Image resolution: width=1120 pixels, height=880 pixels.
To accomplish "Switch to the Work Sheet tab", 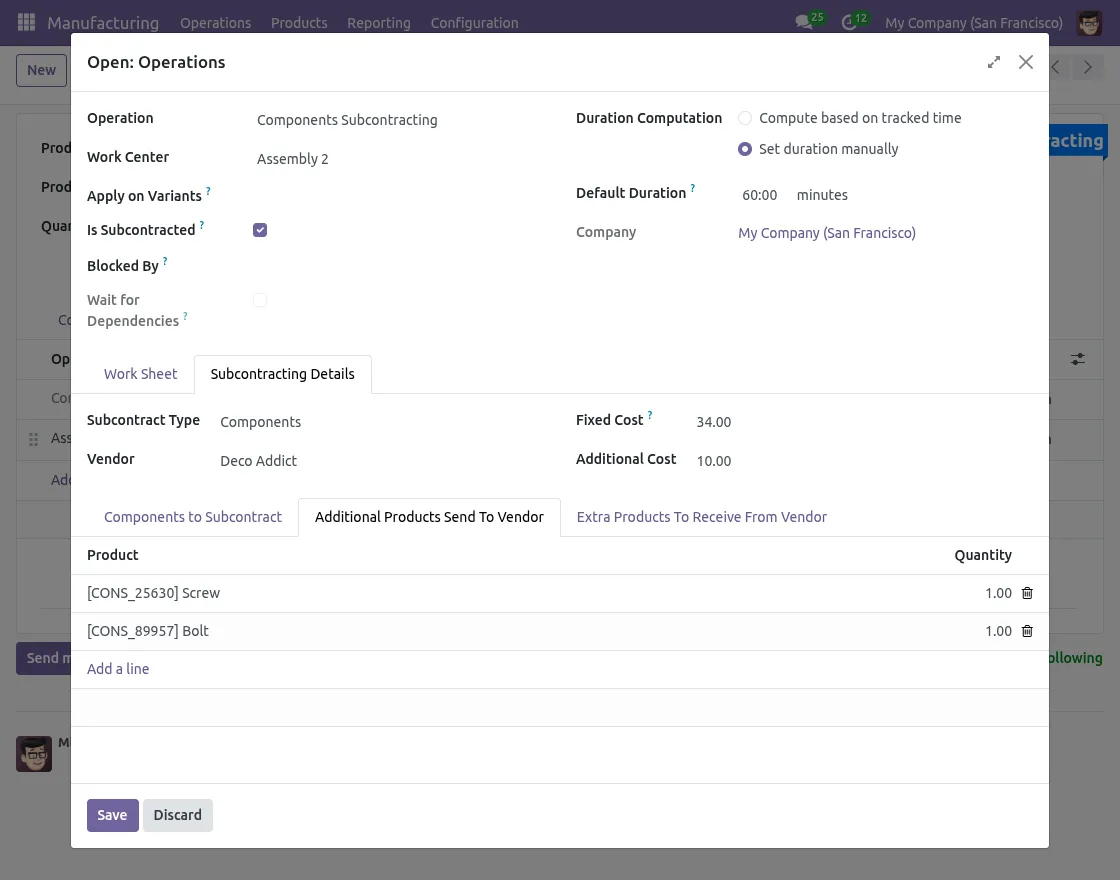I will pos(140,373).
